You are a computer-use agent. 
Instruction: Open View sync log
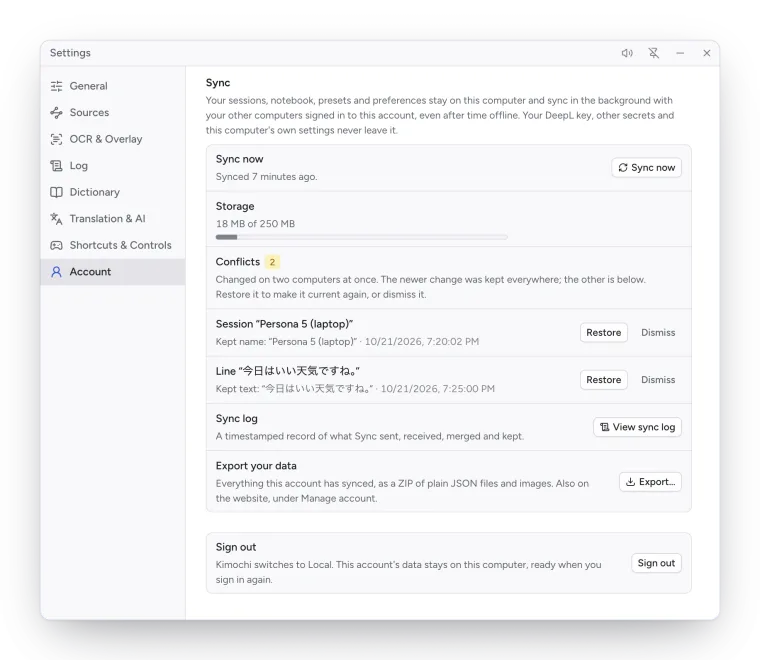[x=637, y=427]
